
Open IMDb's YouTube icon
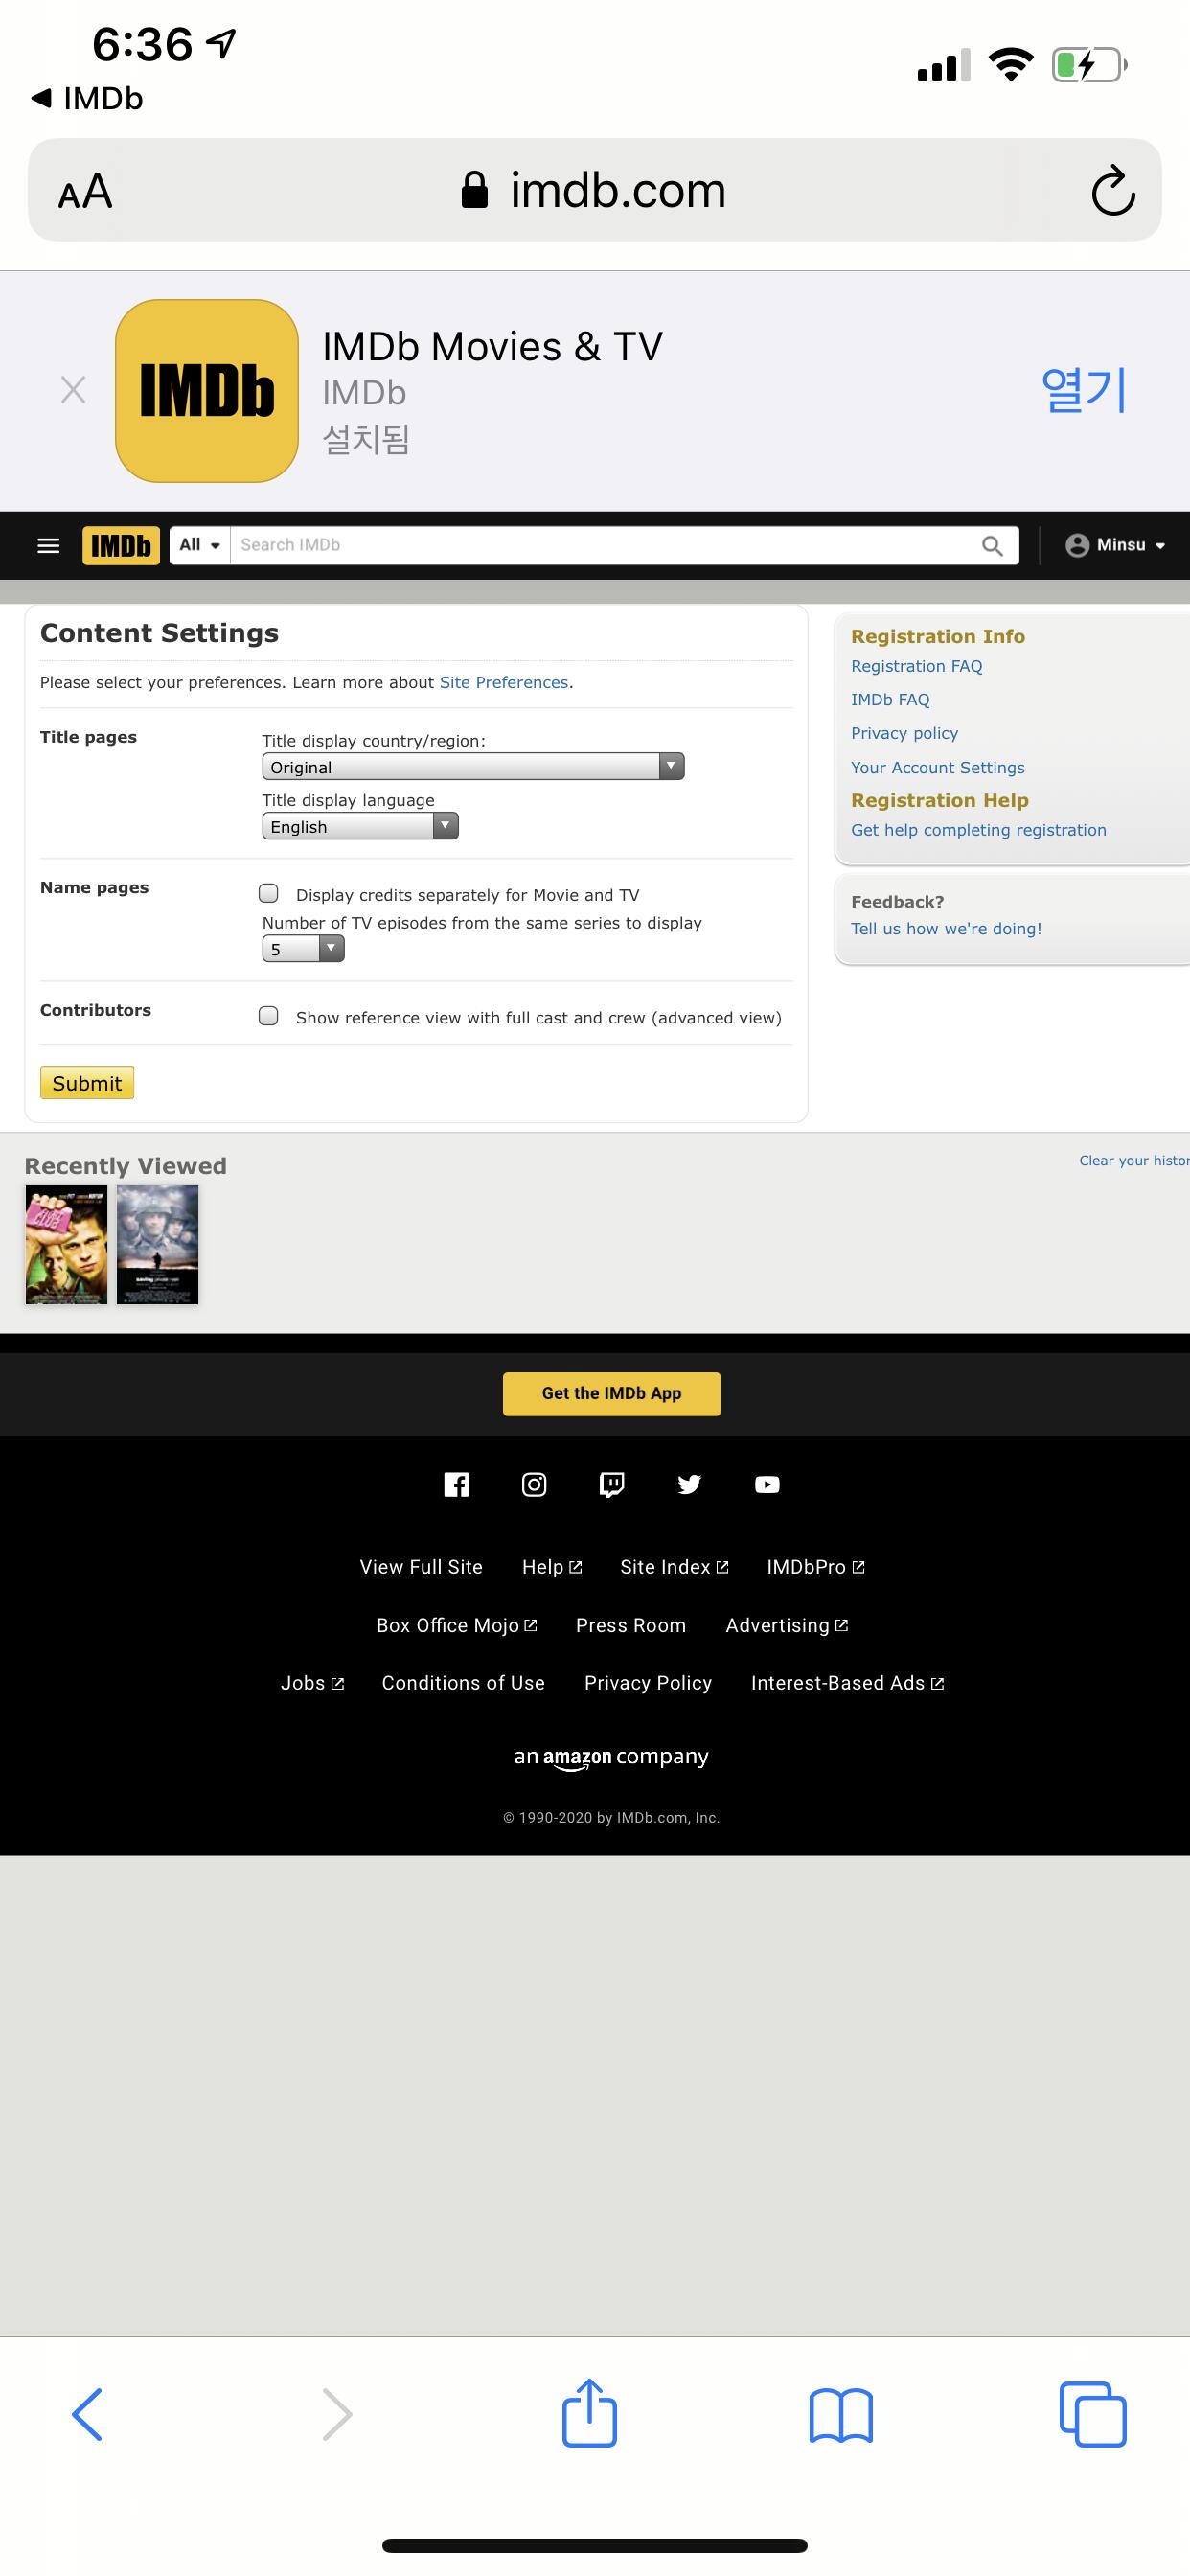click(767, 1485)
